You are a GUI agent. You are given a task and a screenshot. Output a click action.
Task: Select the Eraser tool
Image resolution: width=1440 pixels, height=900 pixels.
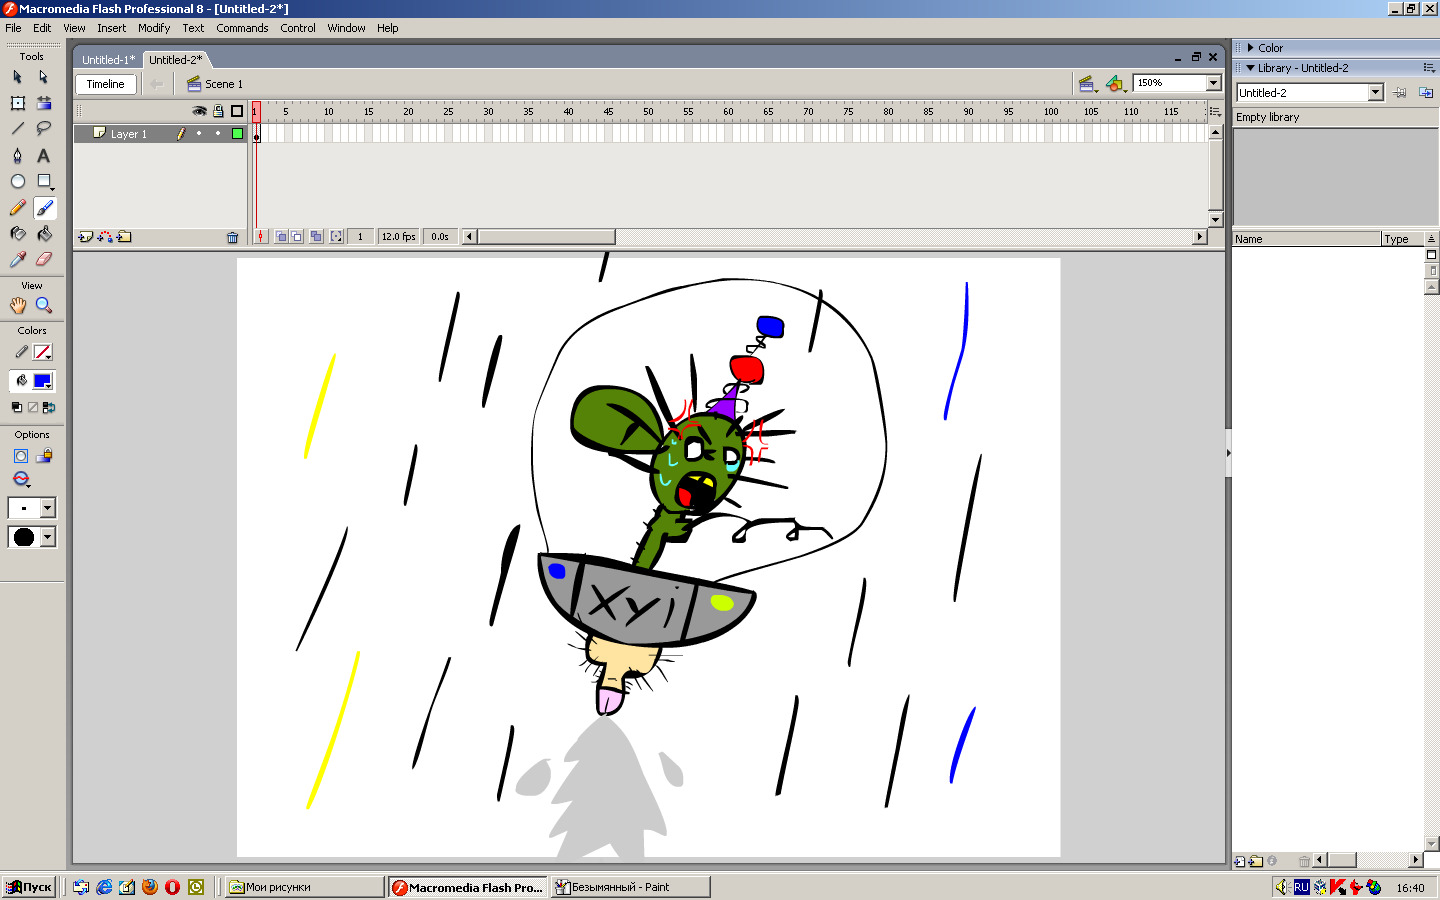43,259
